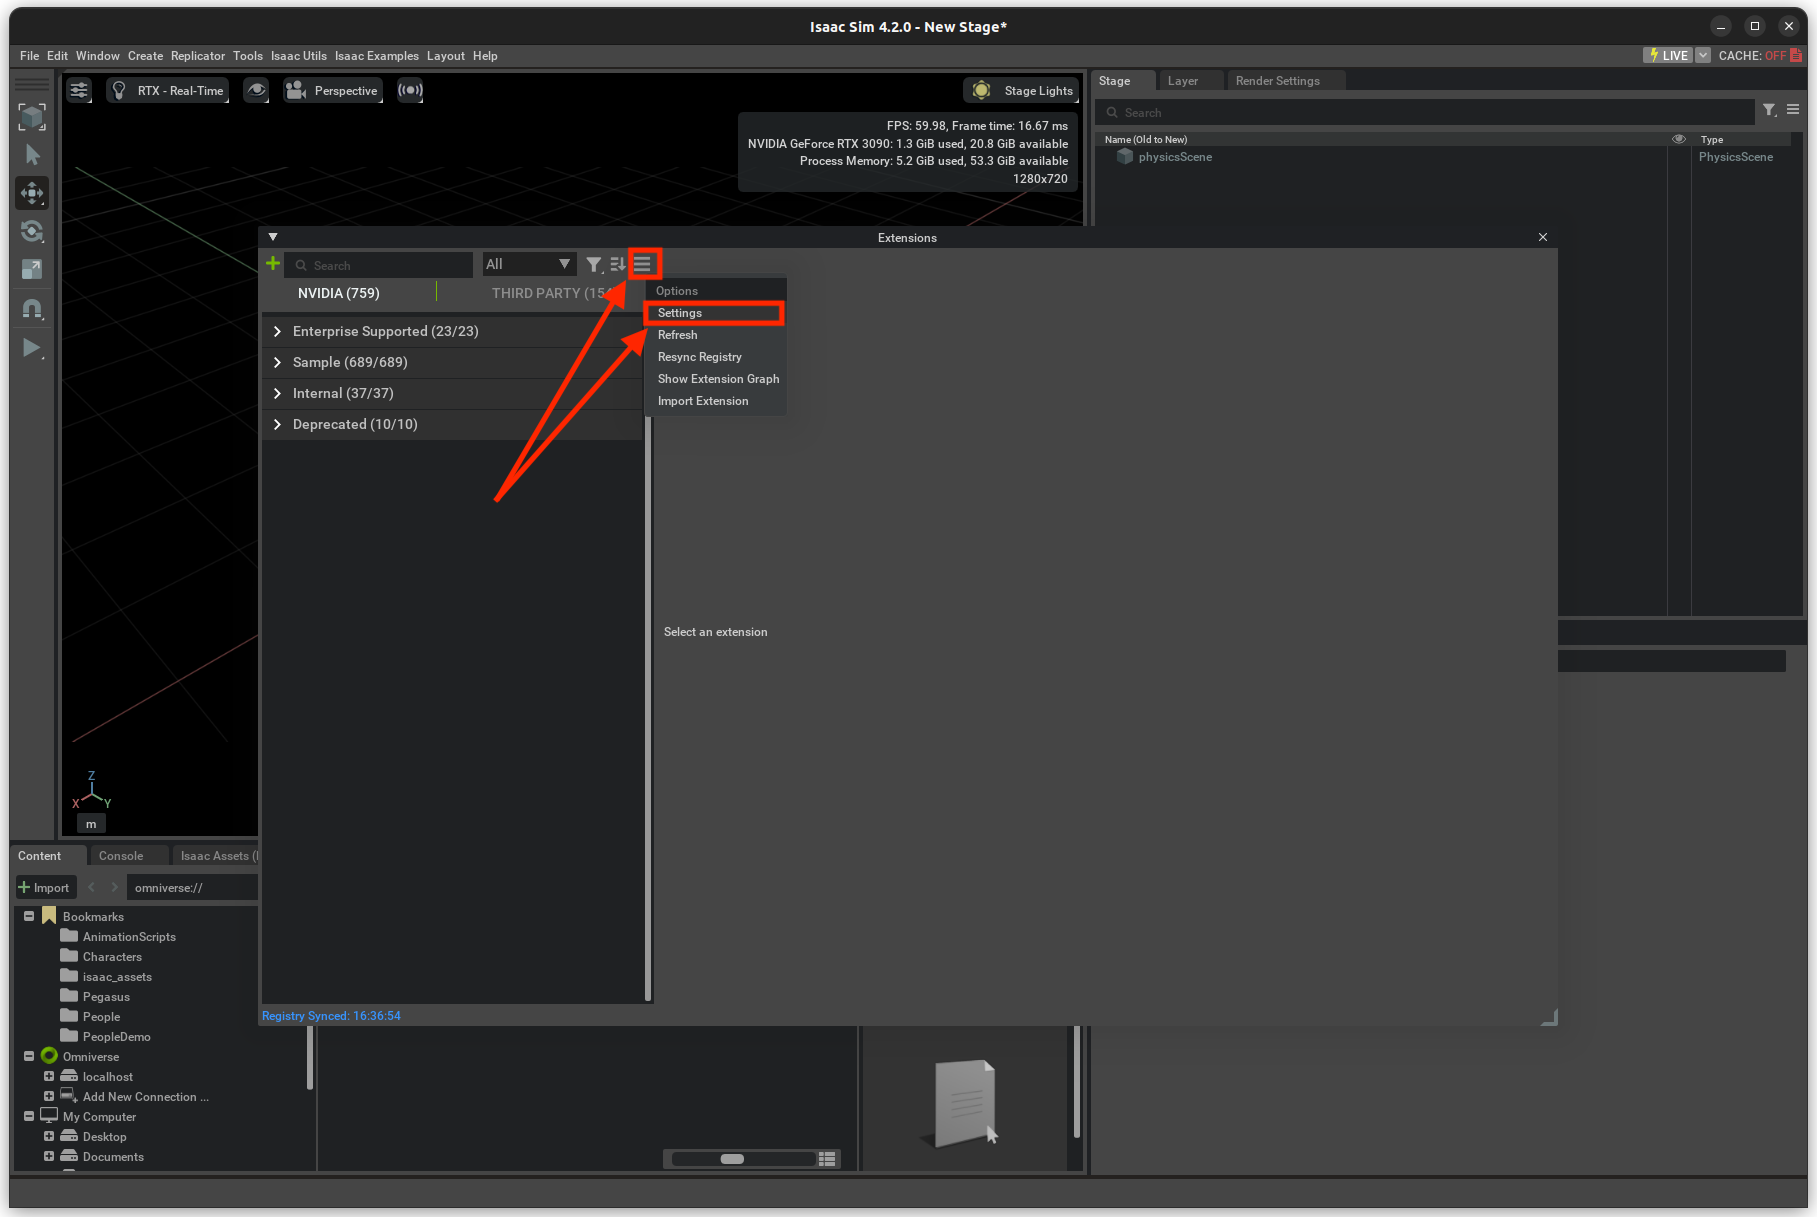Open the viewport render settings icon
This screenshot has width=1817, height=1217.
[x=79, y=89]
